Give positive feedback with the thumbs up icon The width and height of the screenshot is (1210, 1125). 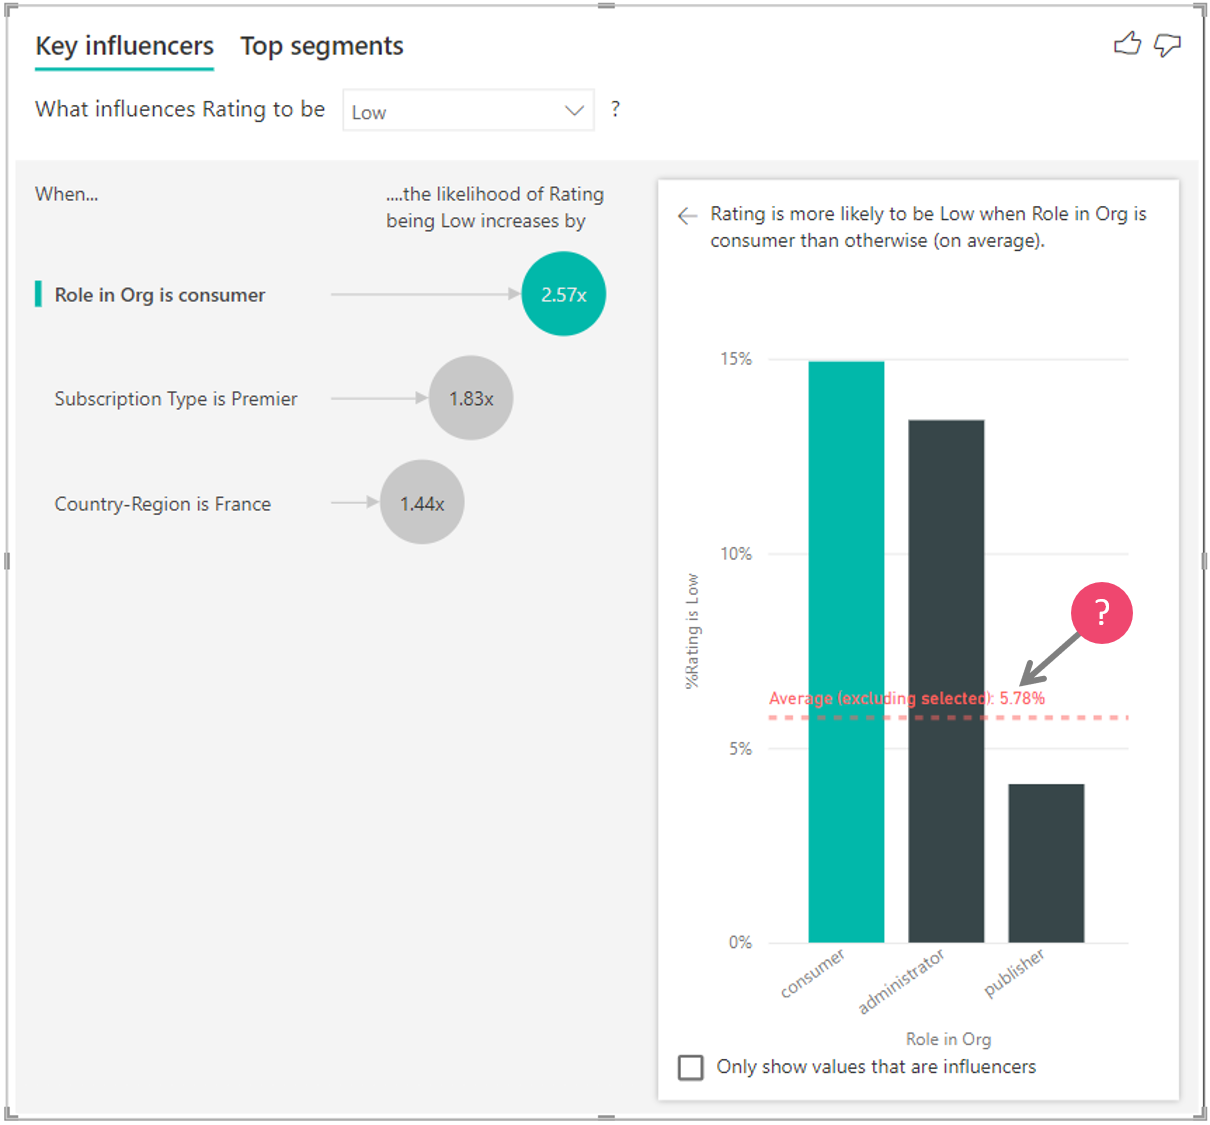pos(1127,44)
